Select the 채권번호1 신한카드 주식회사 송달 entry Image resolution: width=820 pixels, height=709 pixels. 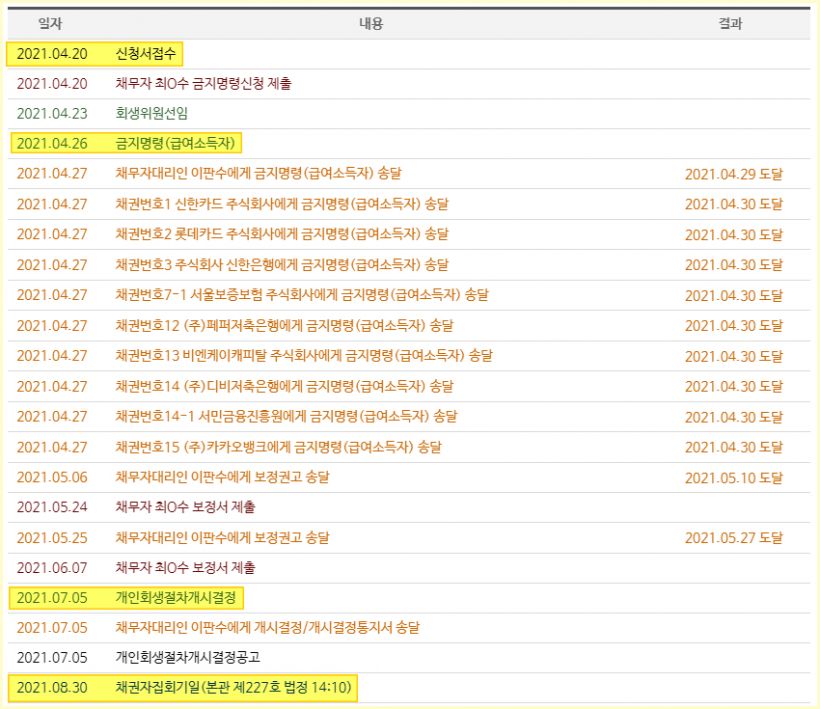coord(282,204)
